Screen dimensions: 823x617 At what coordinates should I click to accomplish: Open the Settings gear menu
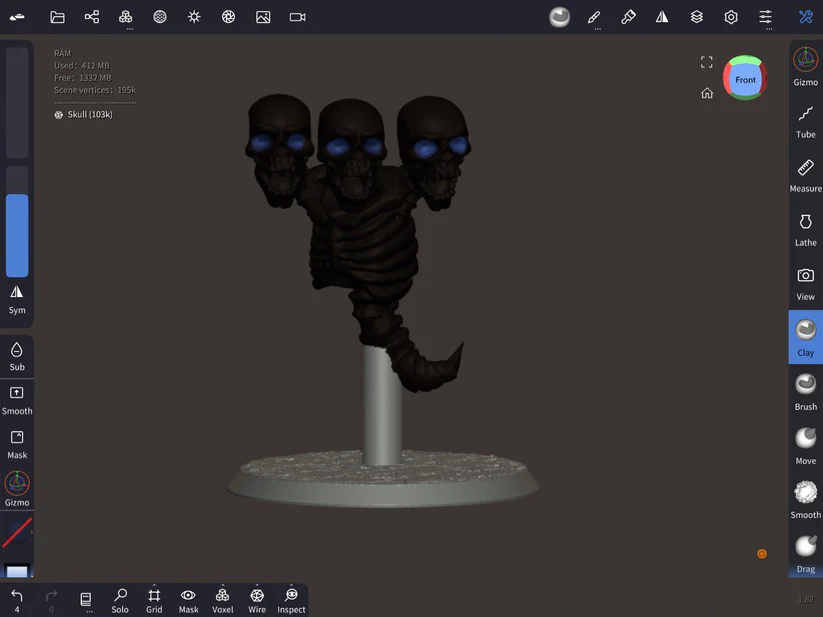coord(731,17)
